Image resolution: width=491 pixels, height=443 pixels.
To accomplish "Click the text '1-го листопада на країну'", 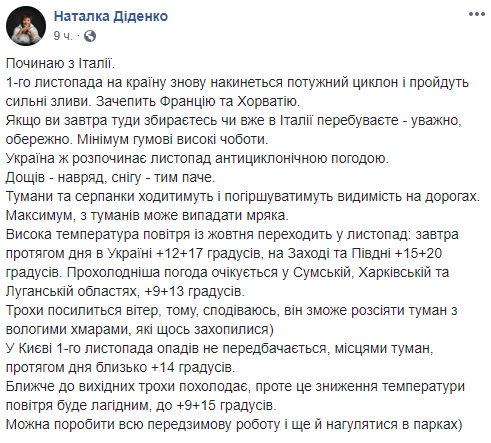I will click(86, 82).
